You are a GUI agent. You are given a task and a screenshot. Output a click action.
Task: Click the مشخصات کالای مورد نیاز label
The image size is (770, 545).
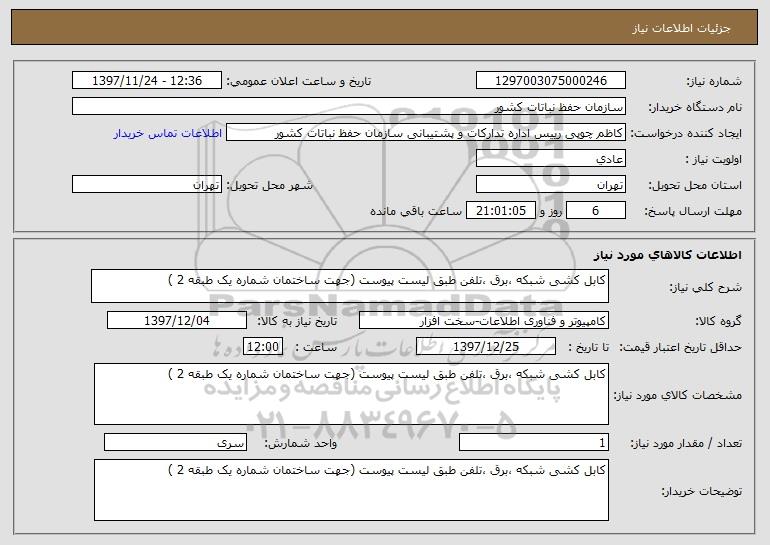[678, 395]
